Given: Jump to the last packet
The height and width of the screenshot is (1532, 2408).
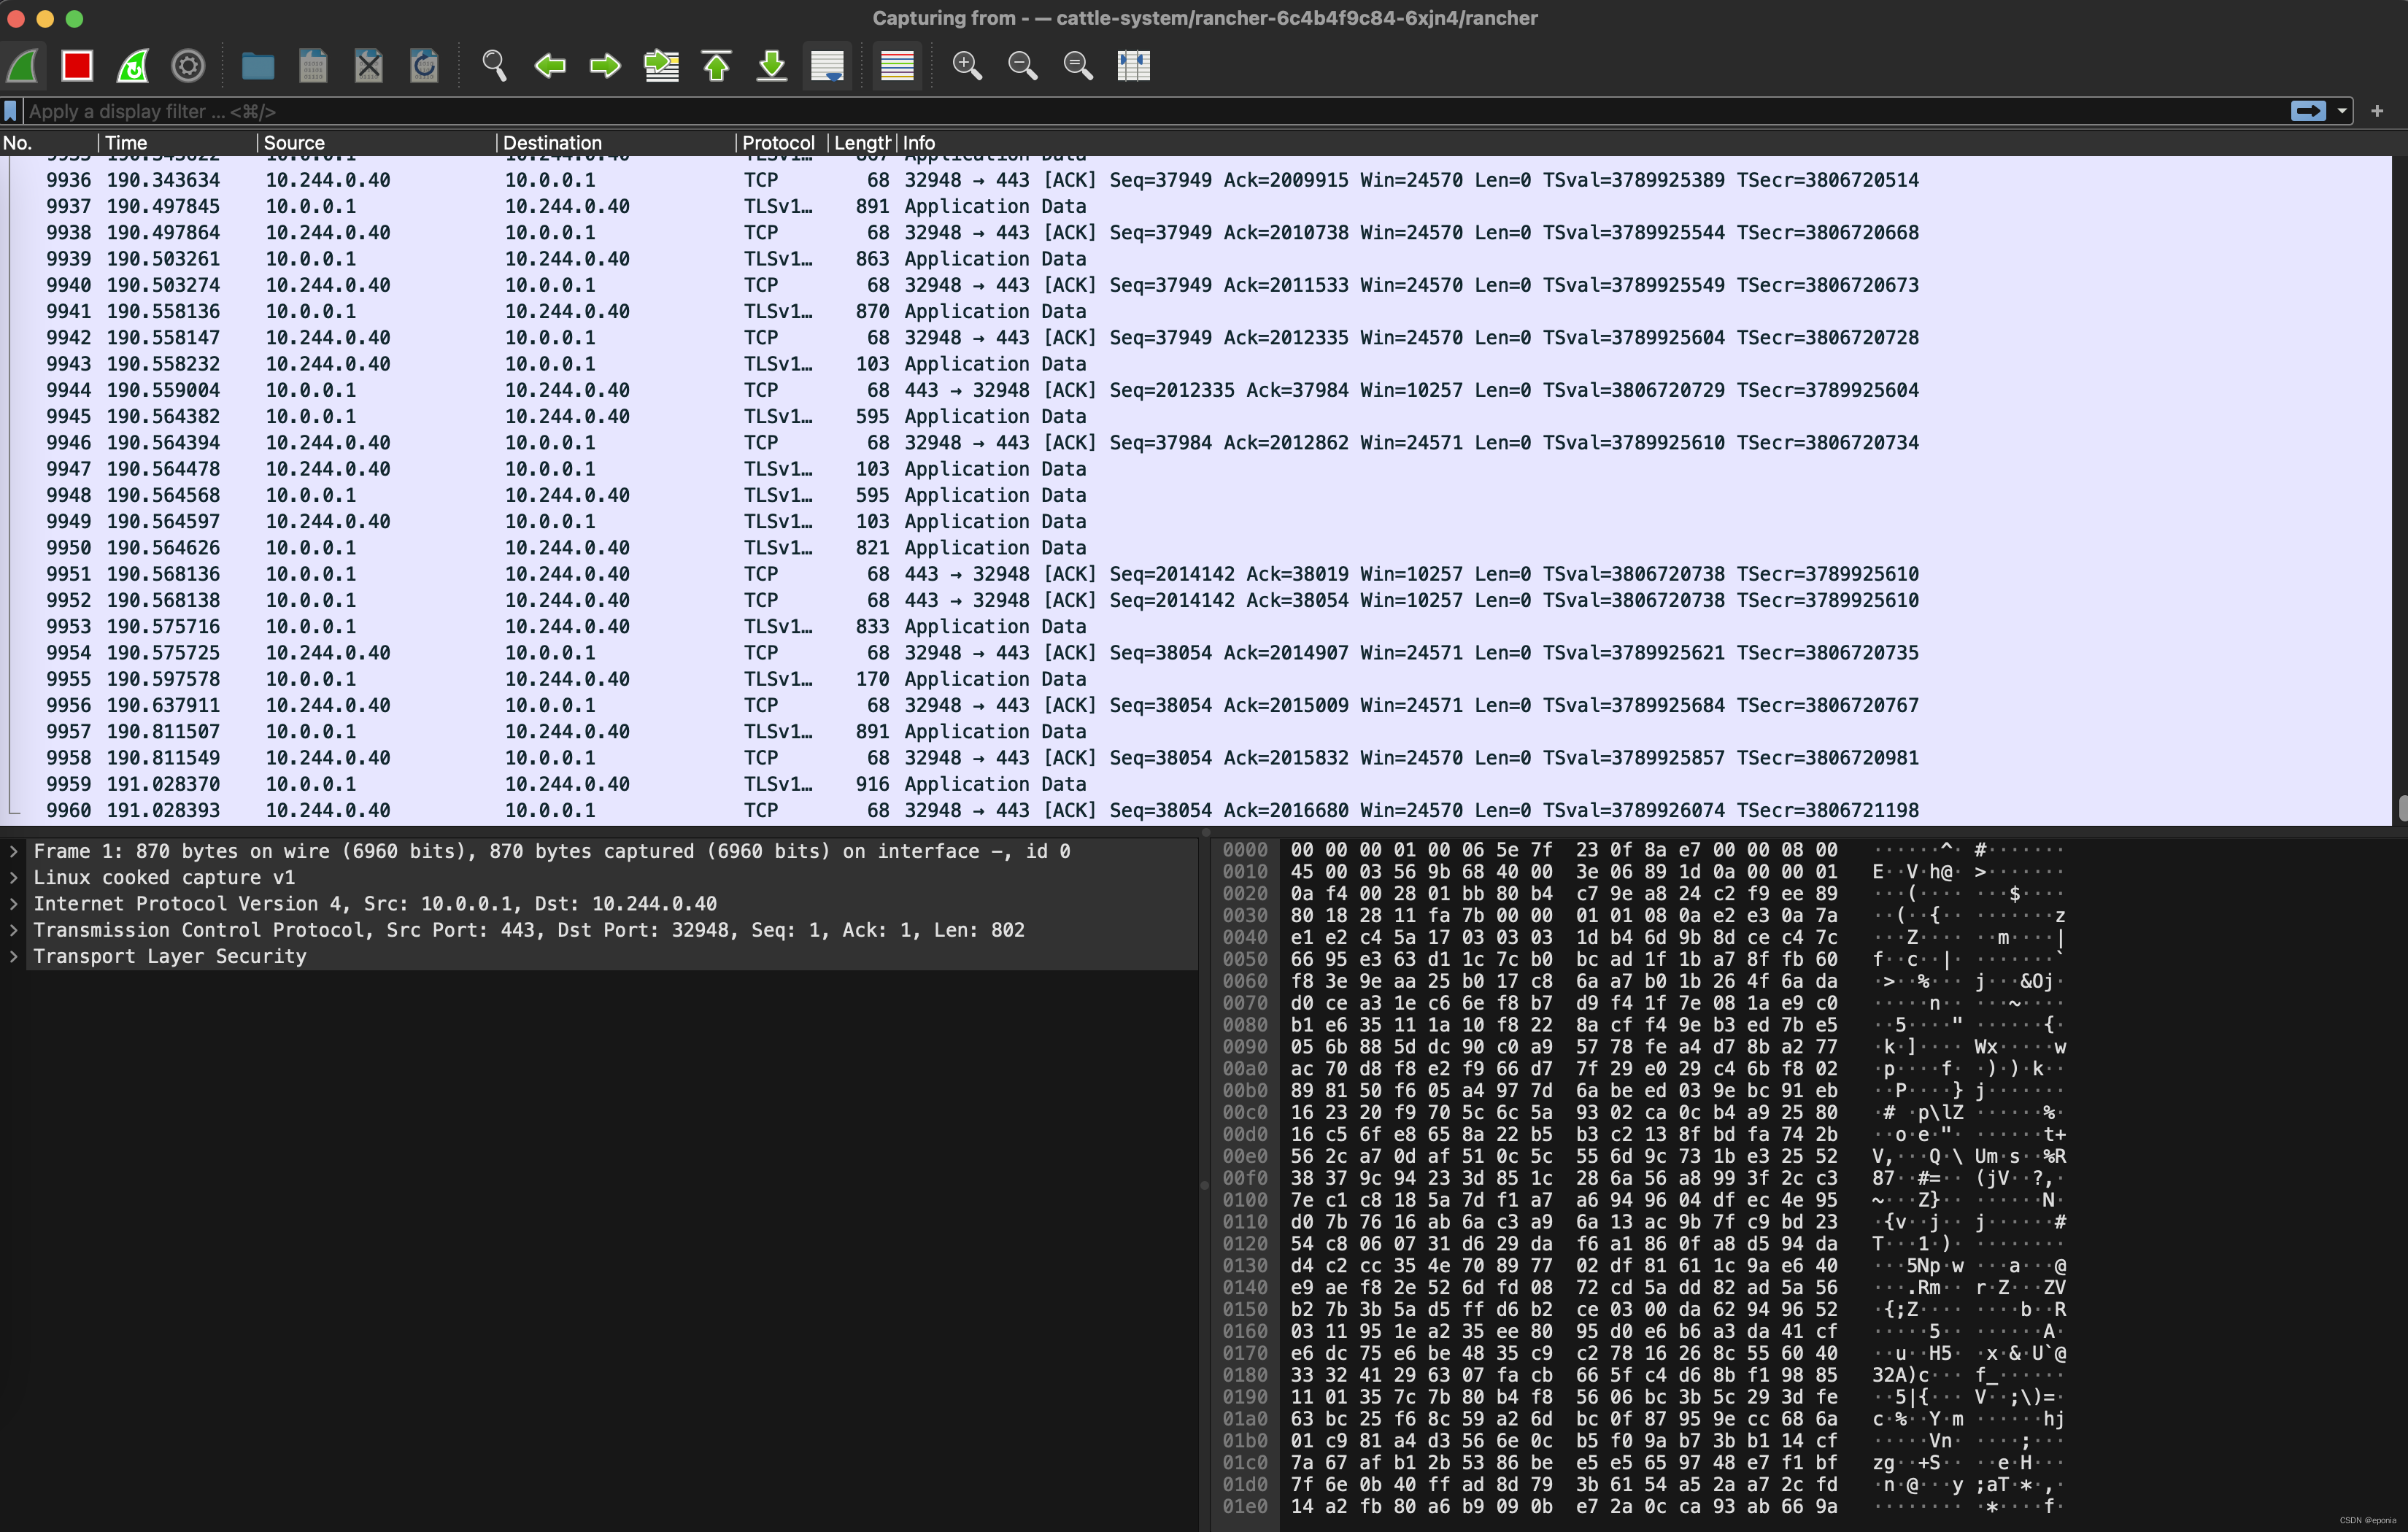Looking at the screenshot, I should tap(772, 66).
